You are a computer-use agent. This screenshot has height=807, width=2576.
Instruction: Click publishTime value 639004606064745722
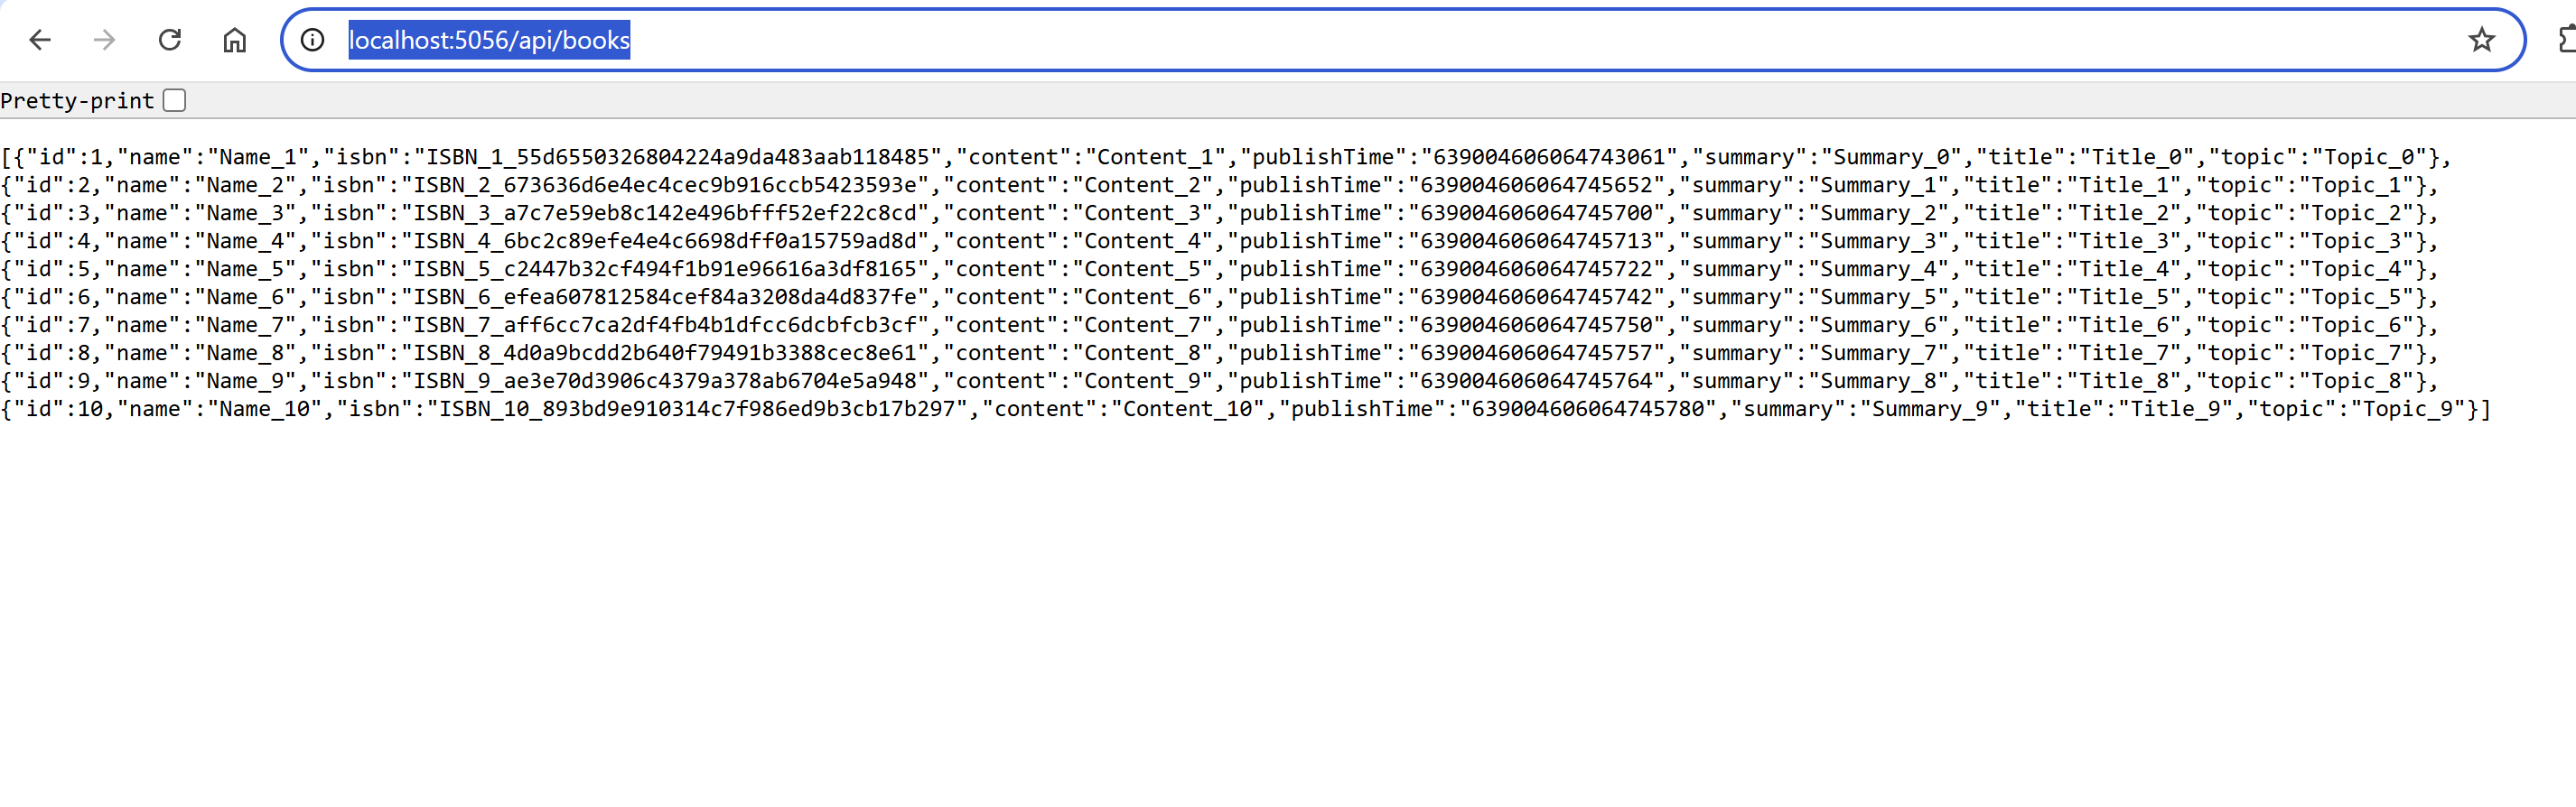tap(1537, 269)
